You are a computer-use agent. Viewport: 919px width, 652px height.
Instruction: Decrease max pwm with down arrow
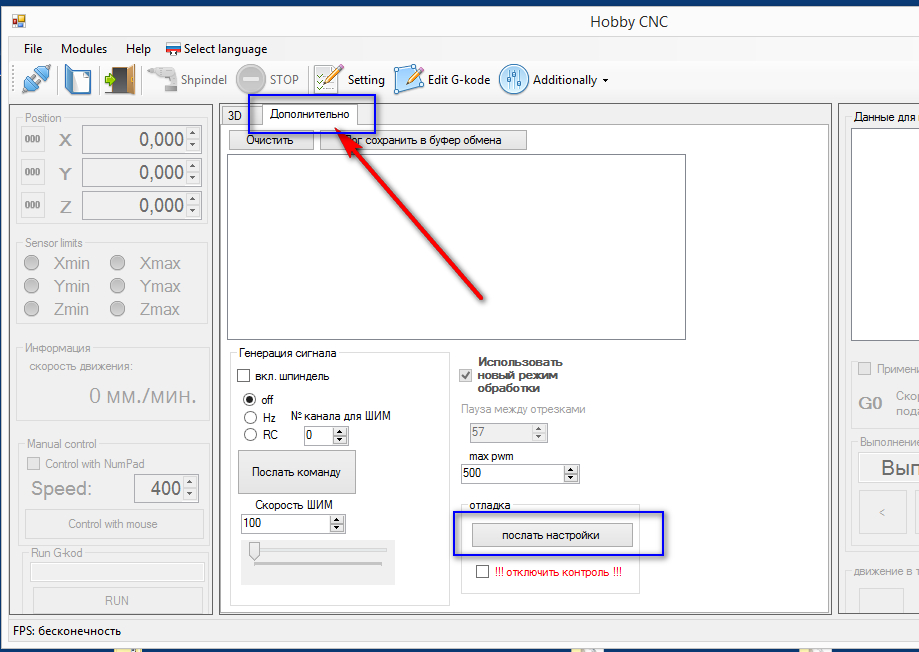[x=571, y=478]
